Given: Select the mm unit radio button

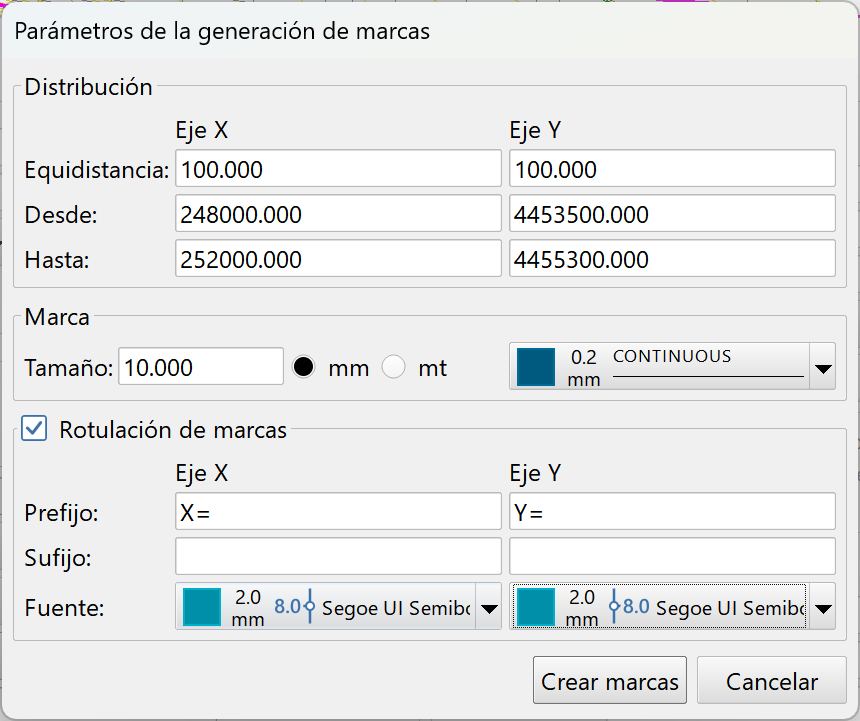Looking at the screenshot, I should 304,367.
